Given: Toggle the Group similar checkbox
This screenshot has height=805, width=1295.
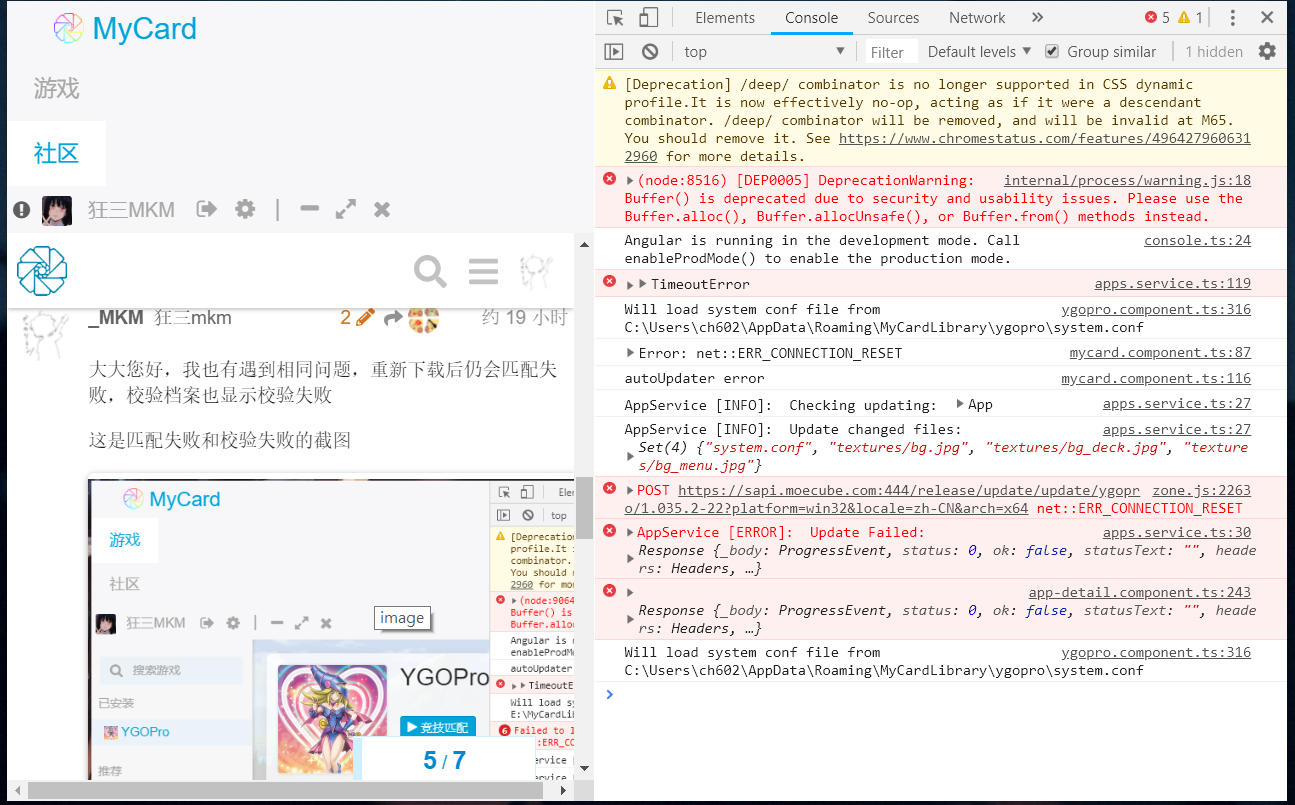Looking at the screenshot, I should [1052, 51].
